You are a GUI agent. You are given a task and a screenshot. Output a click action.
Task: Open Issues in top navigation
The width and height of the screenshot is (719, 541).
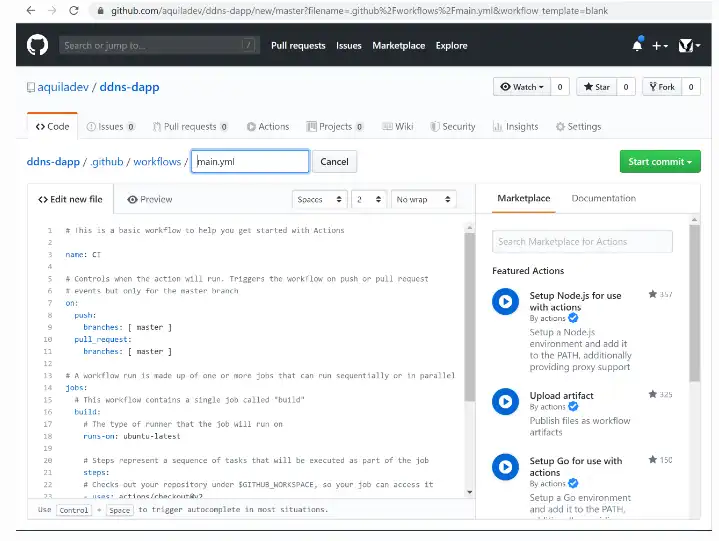348,45
